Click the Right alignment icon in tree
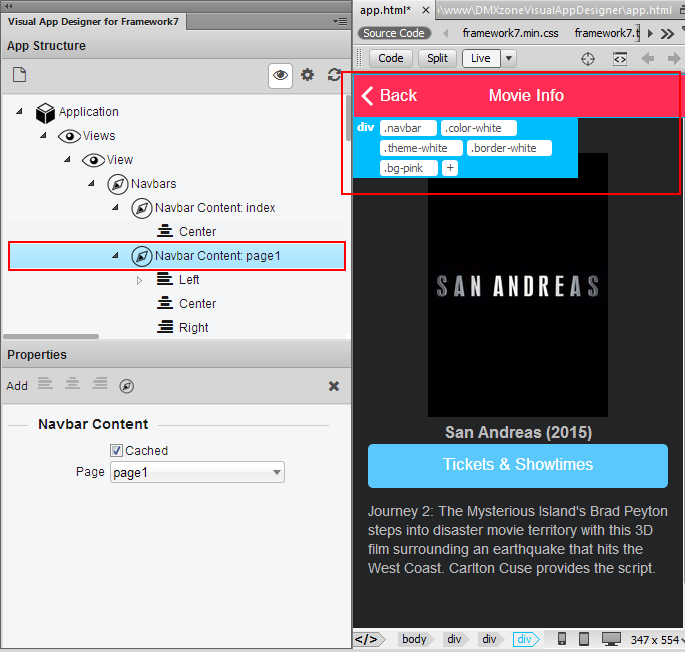 click(x=165, y=326)
